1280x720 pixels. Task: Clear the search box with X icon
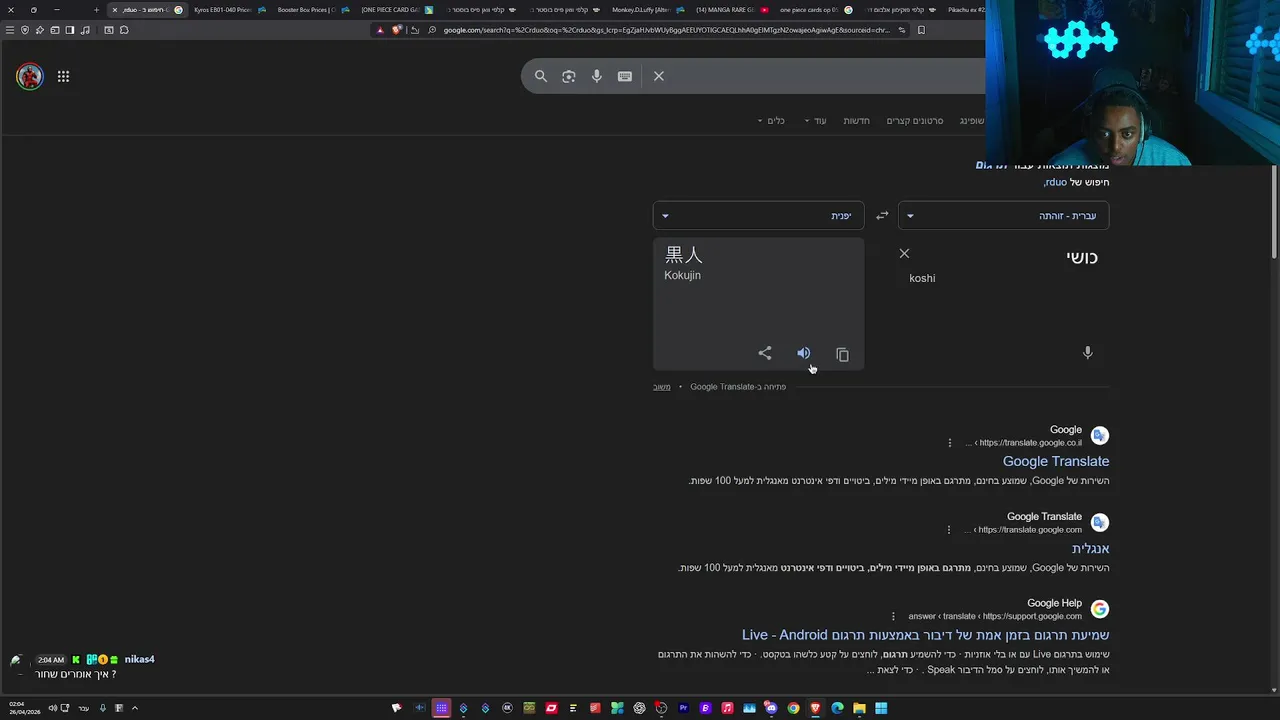[x=659, y=76]
